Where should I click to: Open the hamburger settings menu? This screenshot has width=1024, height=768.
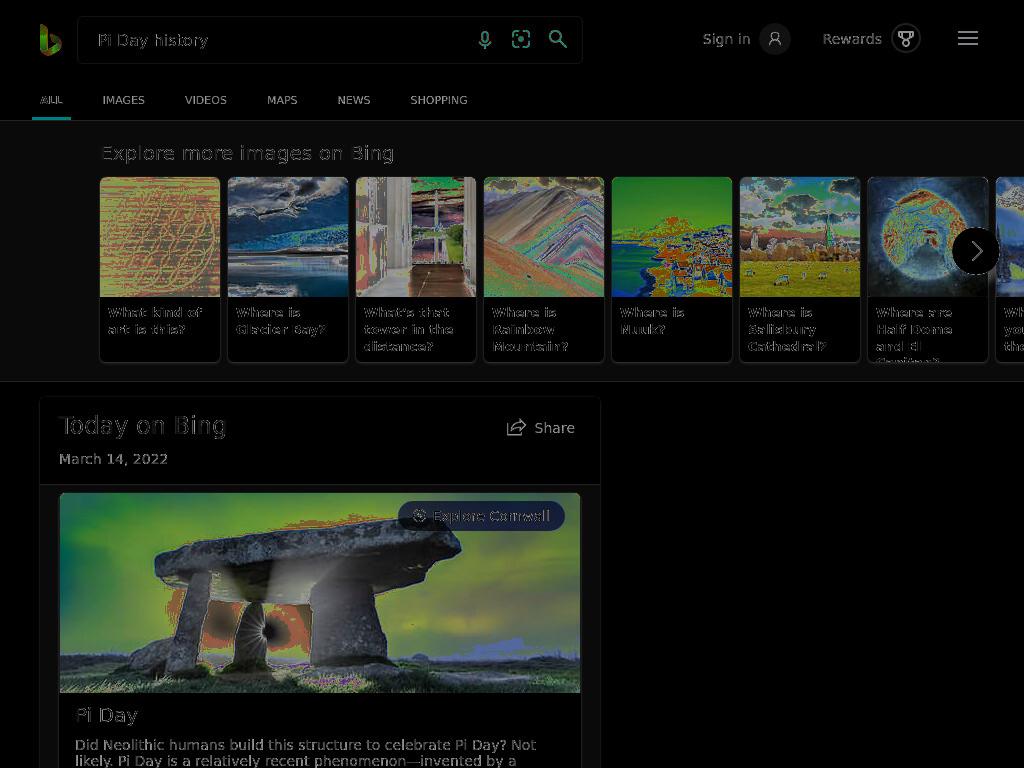pyautogui.click(x=968, y=39)
